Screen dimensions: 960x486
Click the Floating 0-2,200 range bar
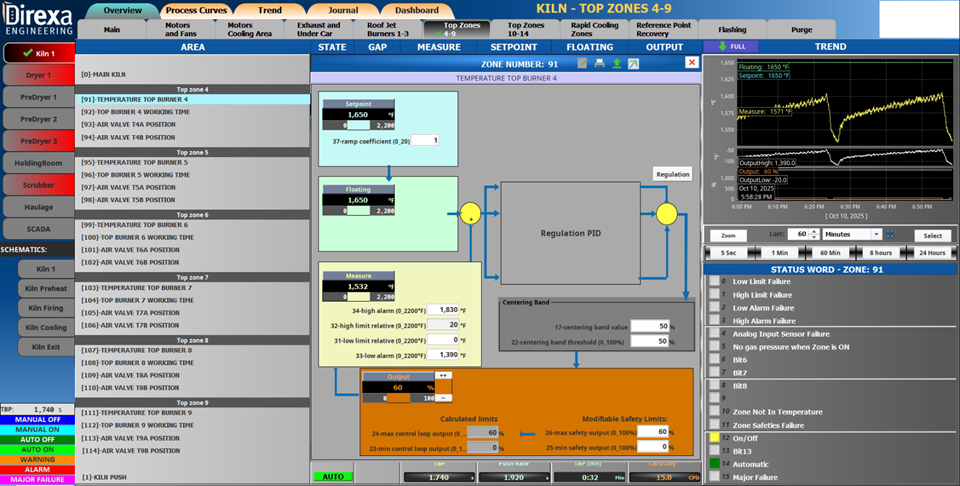click(x=359, y=211)
